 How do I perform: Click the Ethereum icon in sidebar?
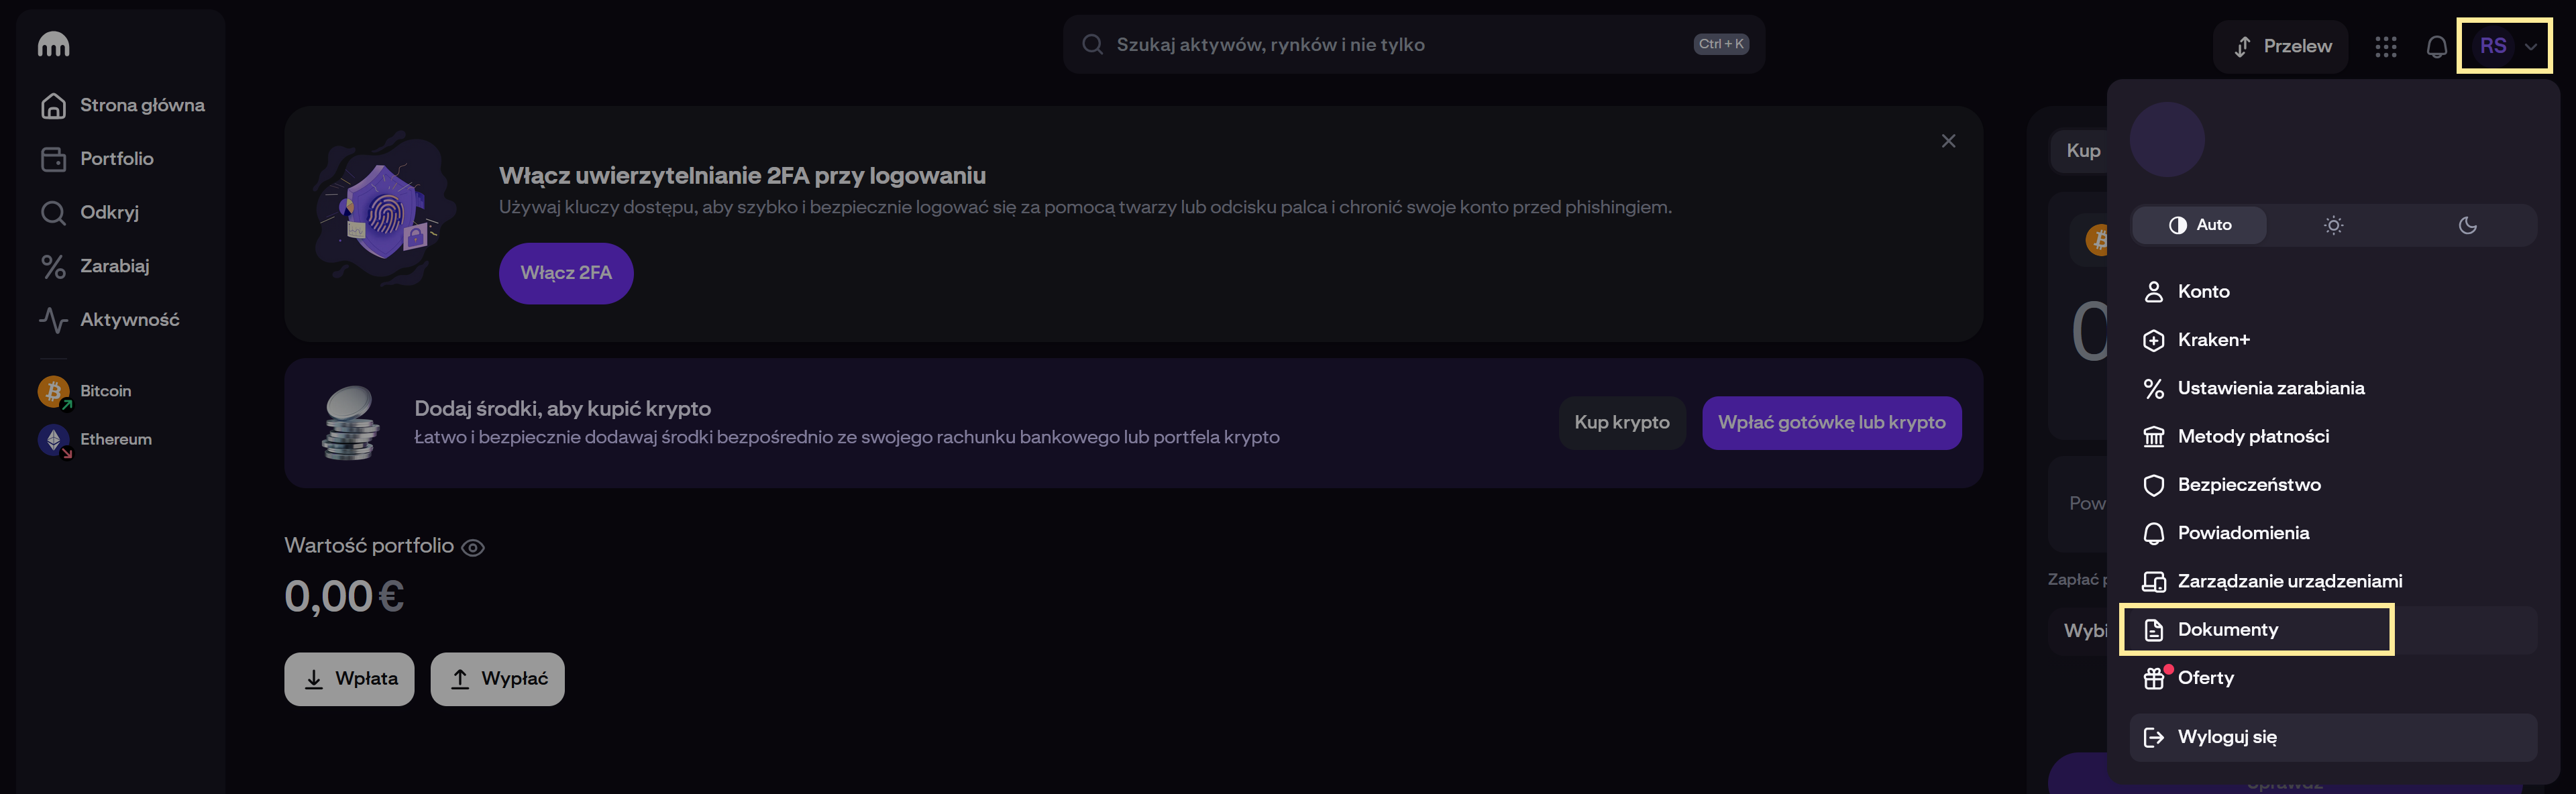(x=54, y=439)
